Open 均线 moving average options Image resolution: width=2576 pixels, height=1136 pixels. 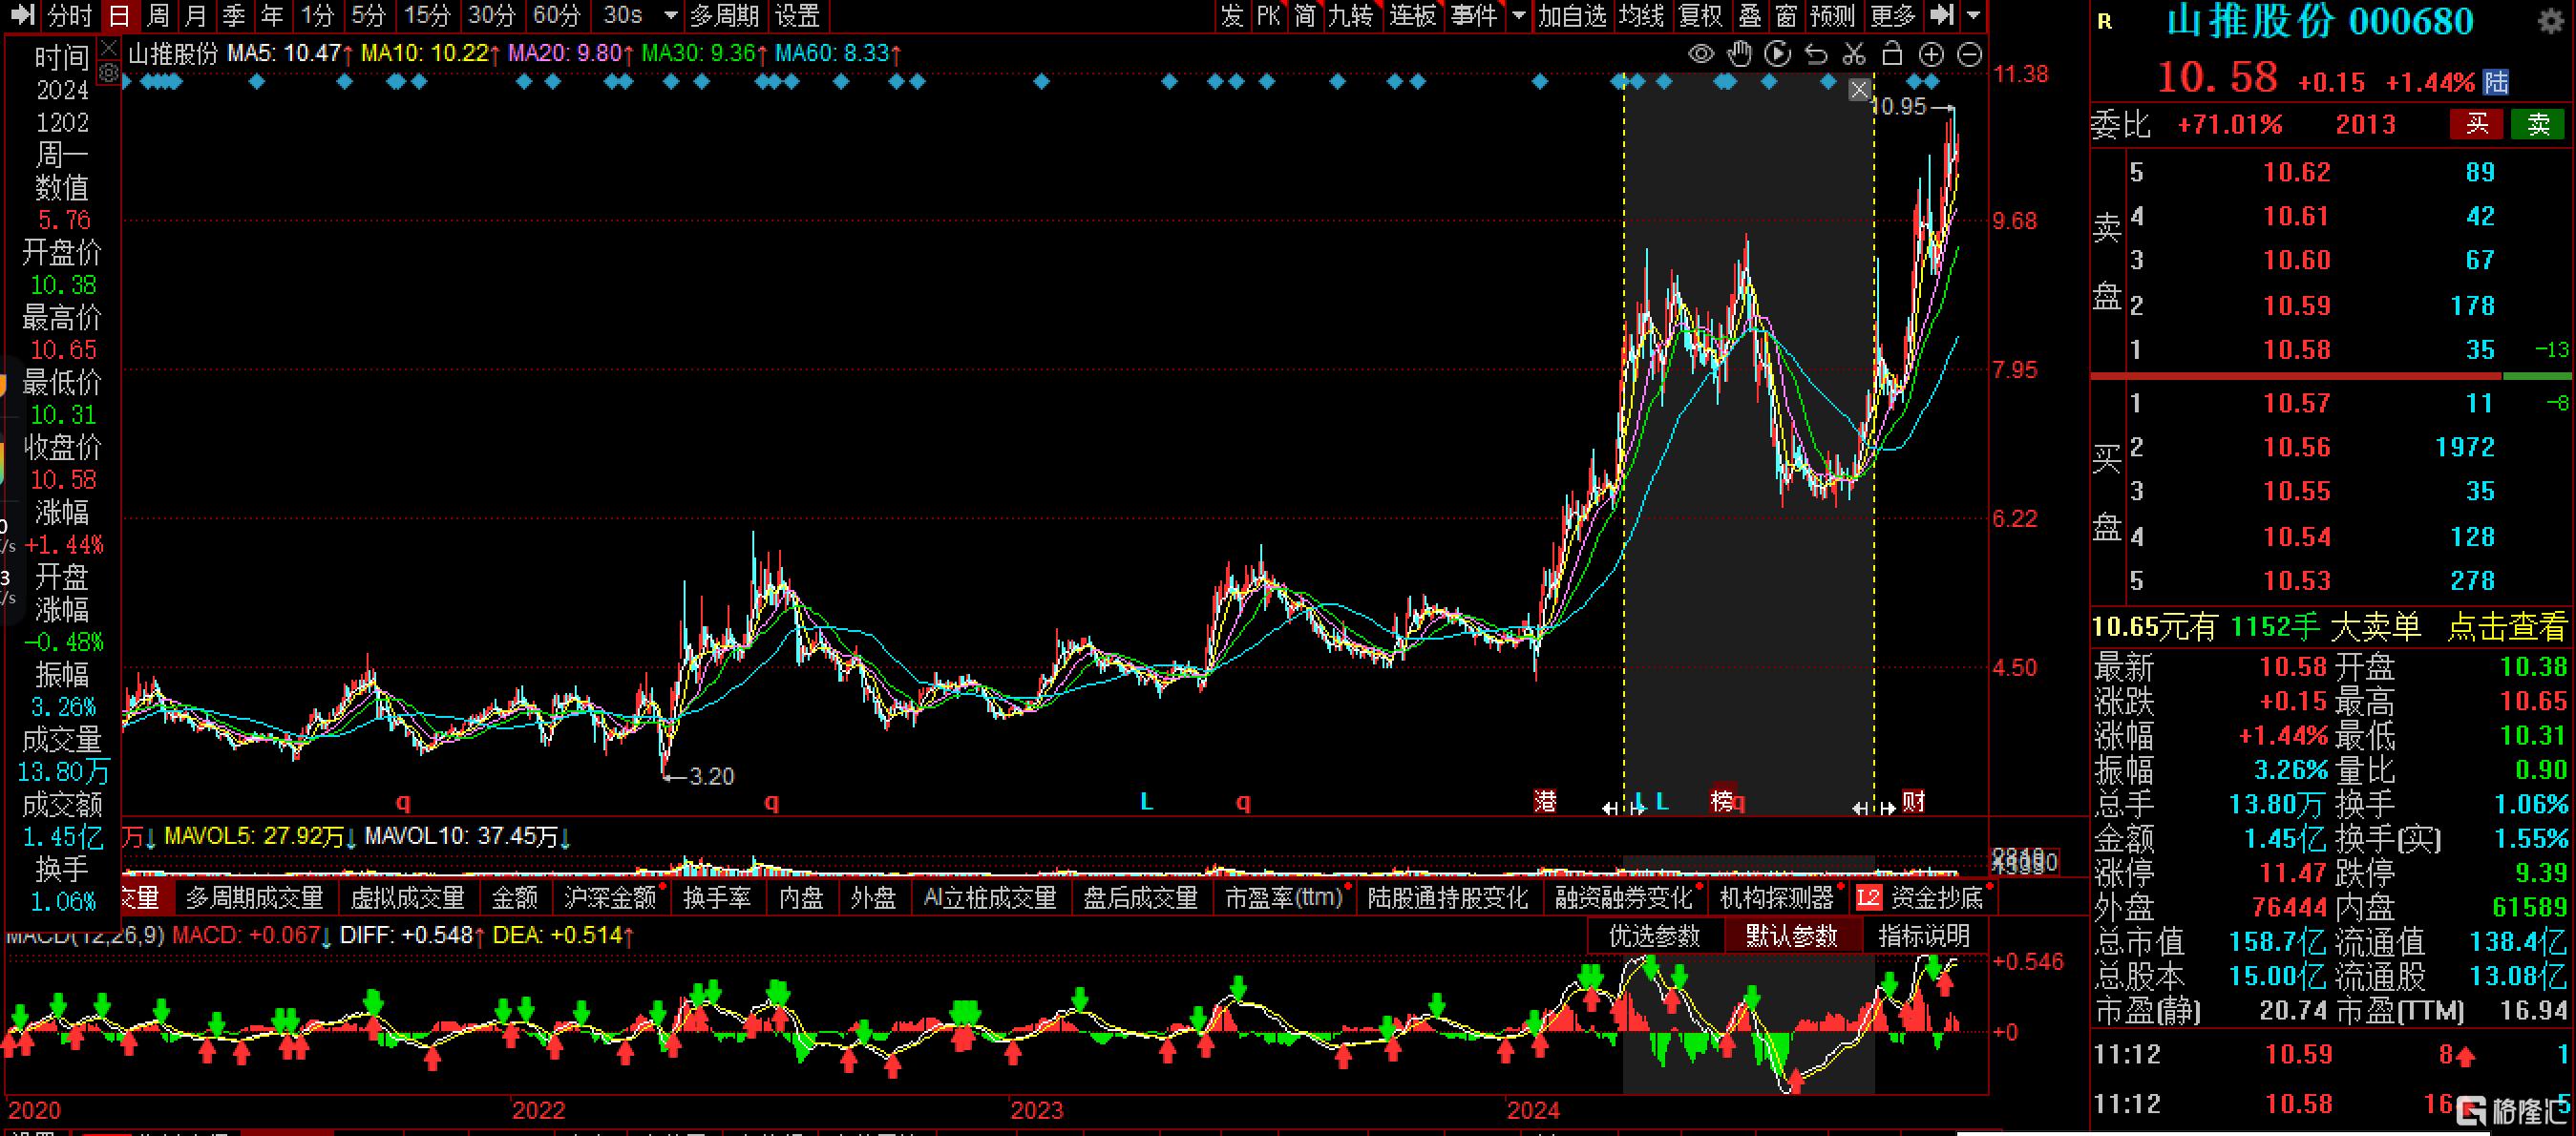click(1641, 15)
